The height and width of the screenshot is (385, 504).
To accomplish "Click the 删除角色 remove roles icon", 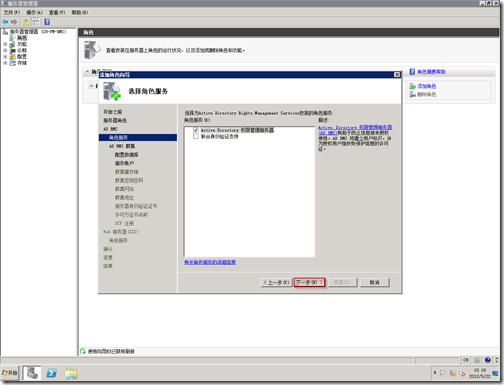I will pos(413,95).
